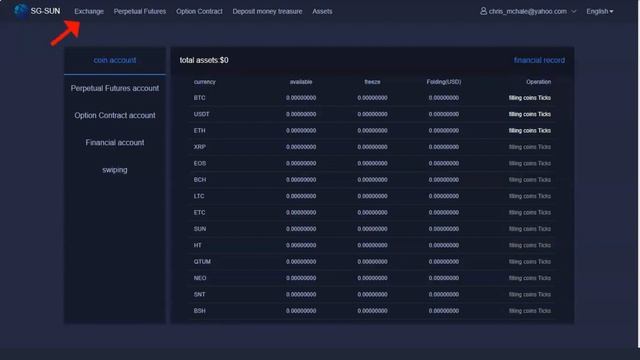Click Ticks in the EOS row

(544, 163)
